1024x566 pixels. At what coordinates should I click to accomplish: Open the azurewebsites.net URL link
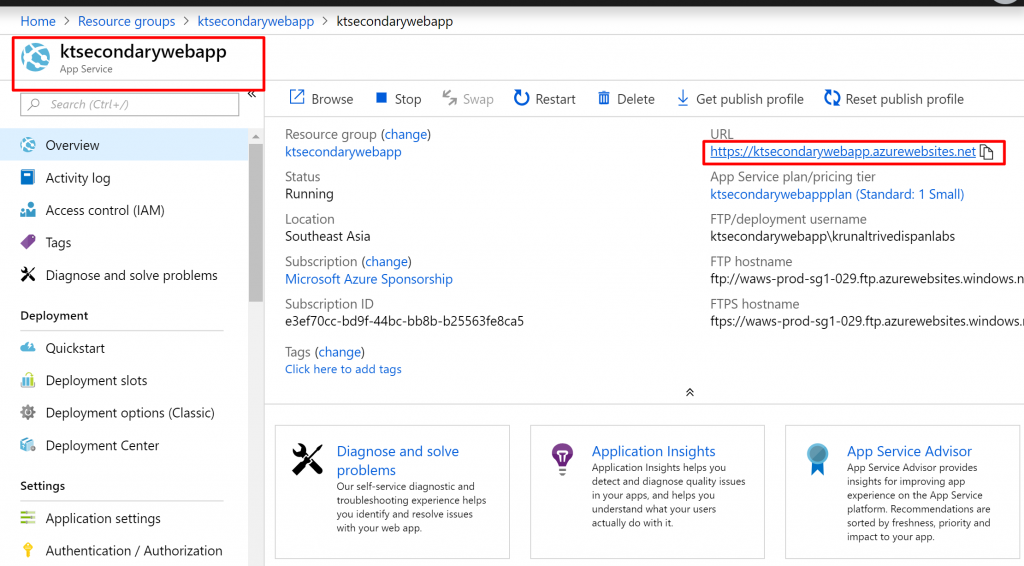pyautogui.click(x=842, y=151)
